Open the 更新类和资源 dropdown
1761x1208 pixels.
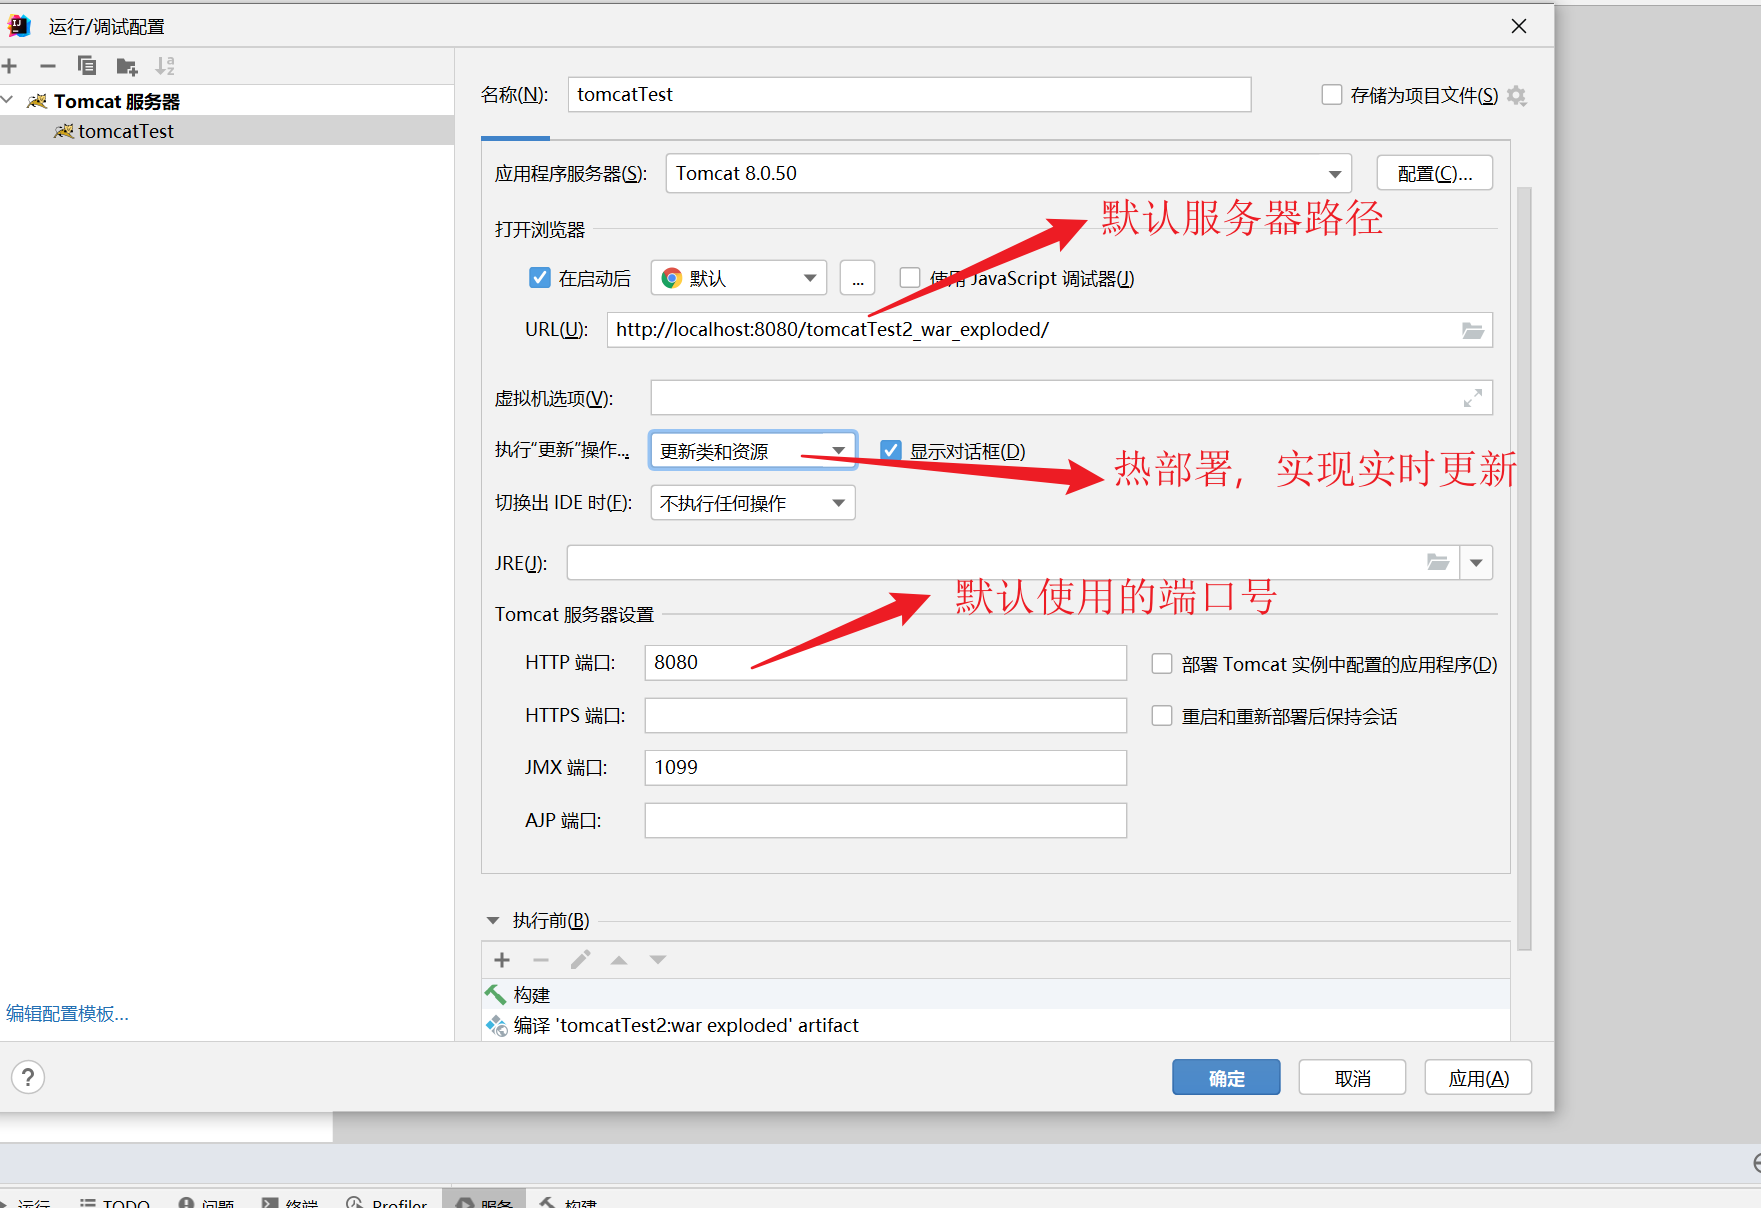(753, 451)
